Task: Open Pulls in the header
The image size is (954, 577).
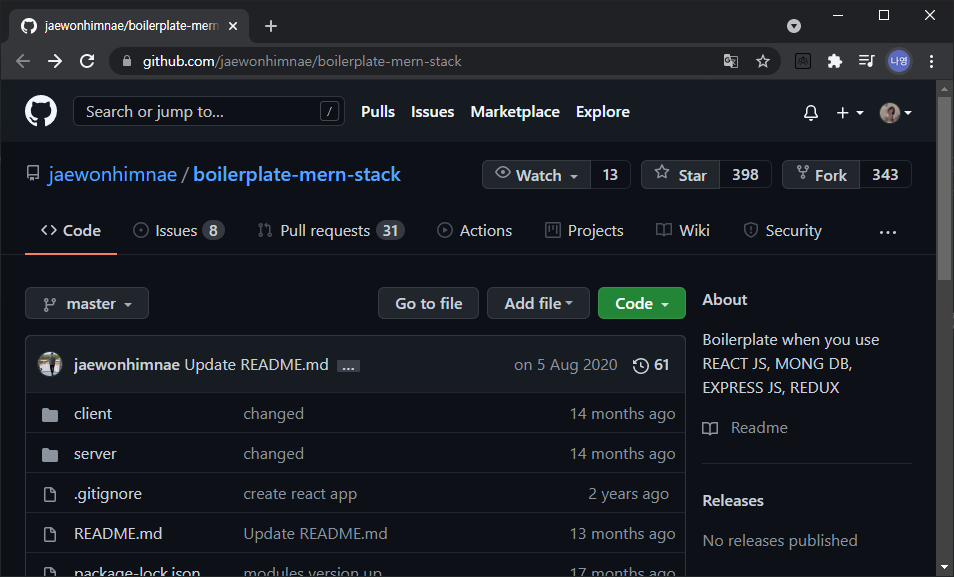Action: pyautogui.click(x=378, y=112)
